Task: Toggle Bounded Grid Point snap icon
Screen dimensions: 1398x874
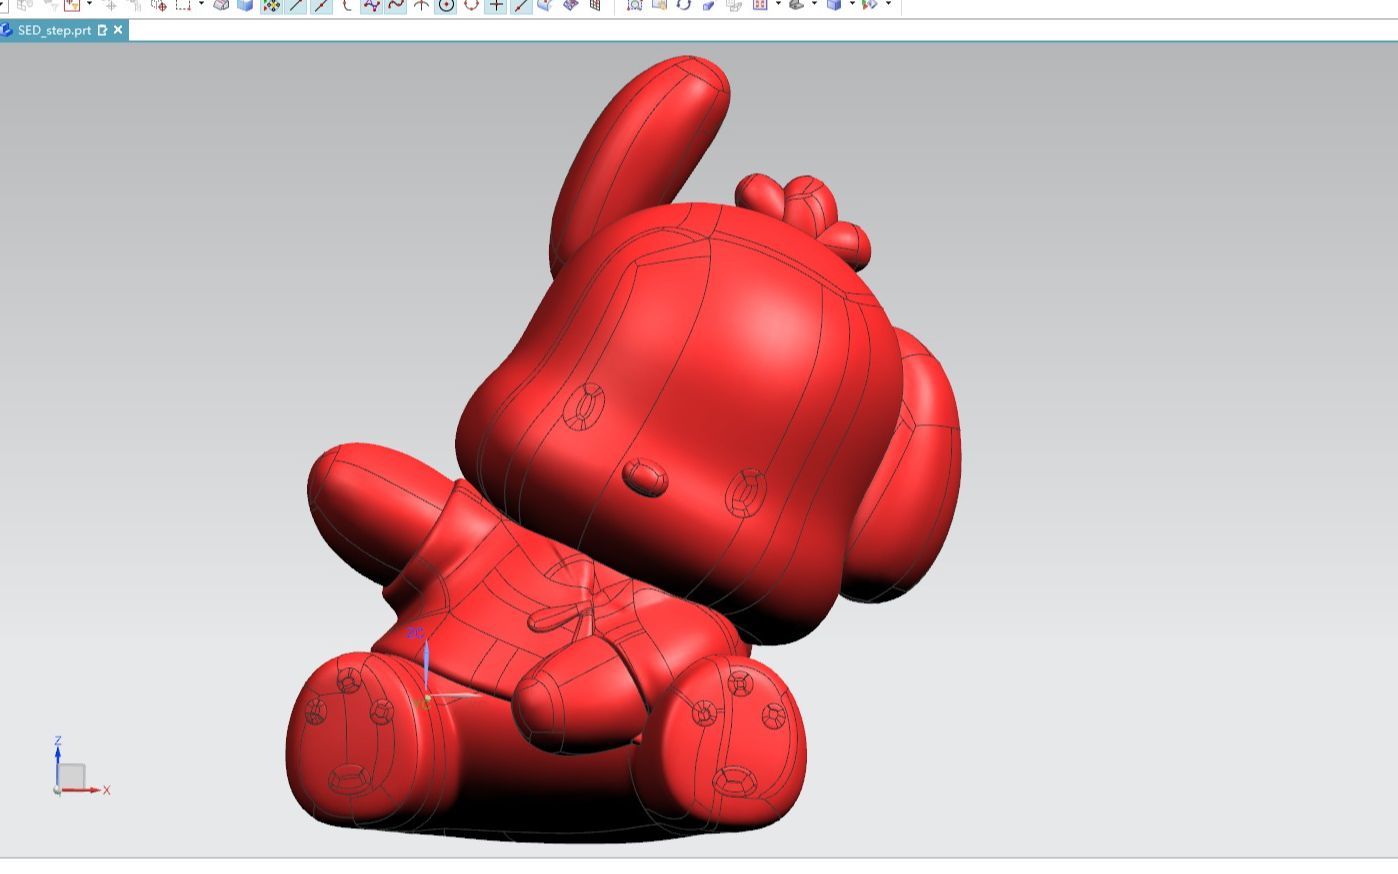Action: (595, 5)
